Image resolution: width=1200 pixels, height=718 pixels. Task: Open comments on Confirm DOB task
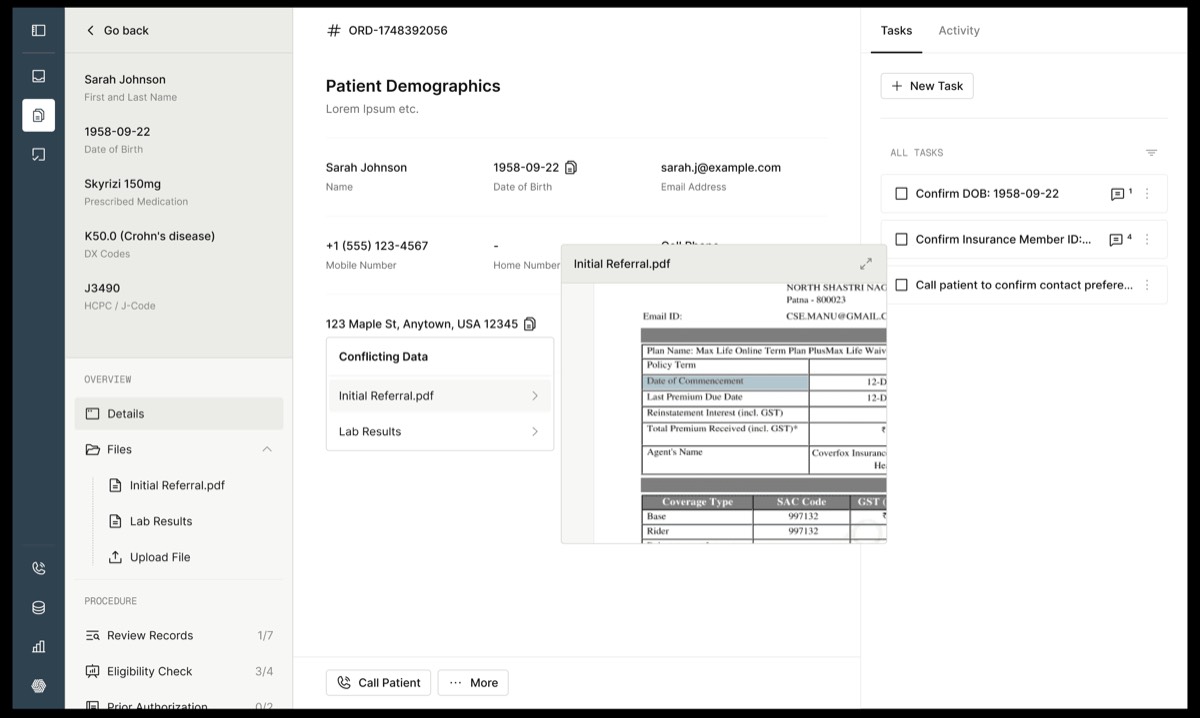1121,194
